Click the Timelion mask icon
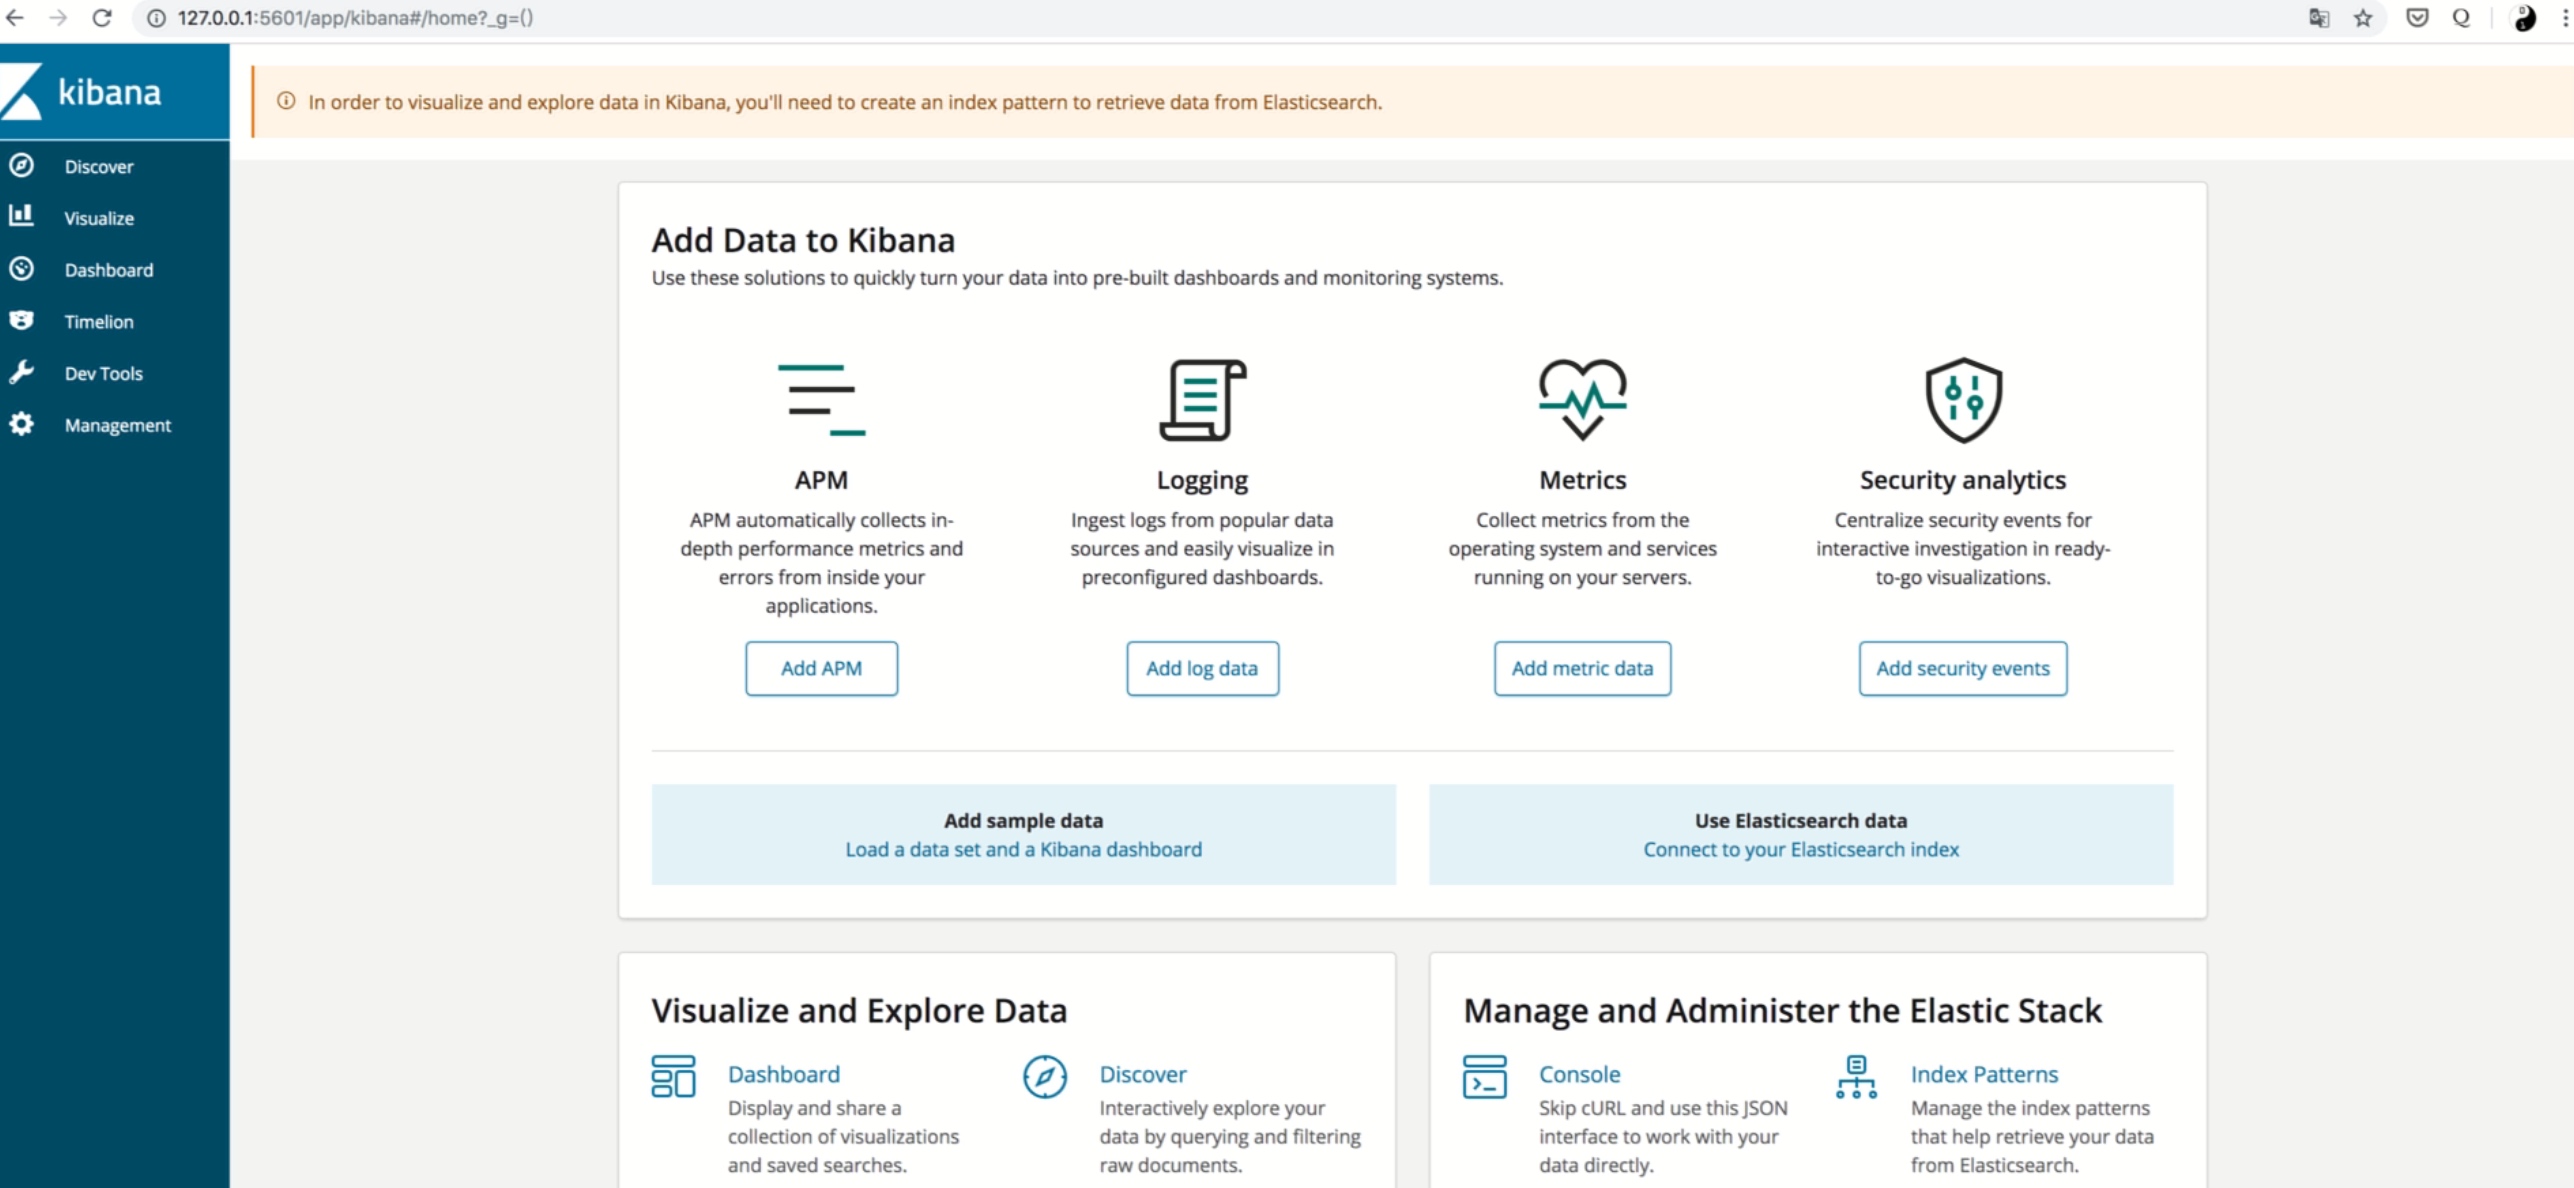Viewport: 2574px width, 1188px height. [x=22, y=320]
